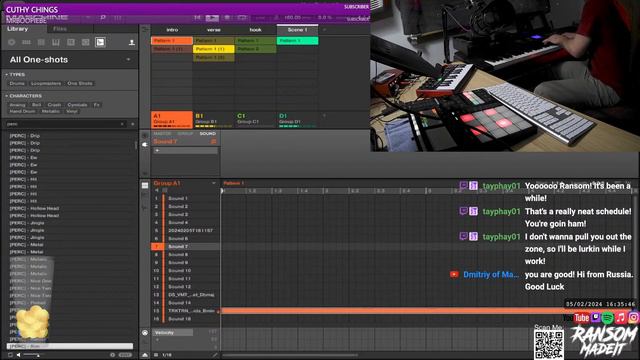This screenshot has width=640, height=360.
Task: Open the 1/16 step grid menu
Action: 167,355
